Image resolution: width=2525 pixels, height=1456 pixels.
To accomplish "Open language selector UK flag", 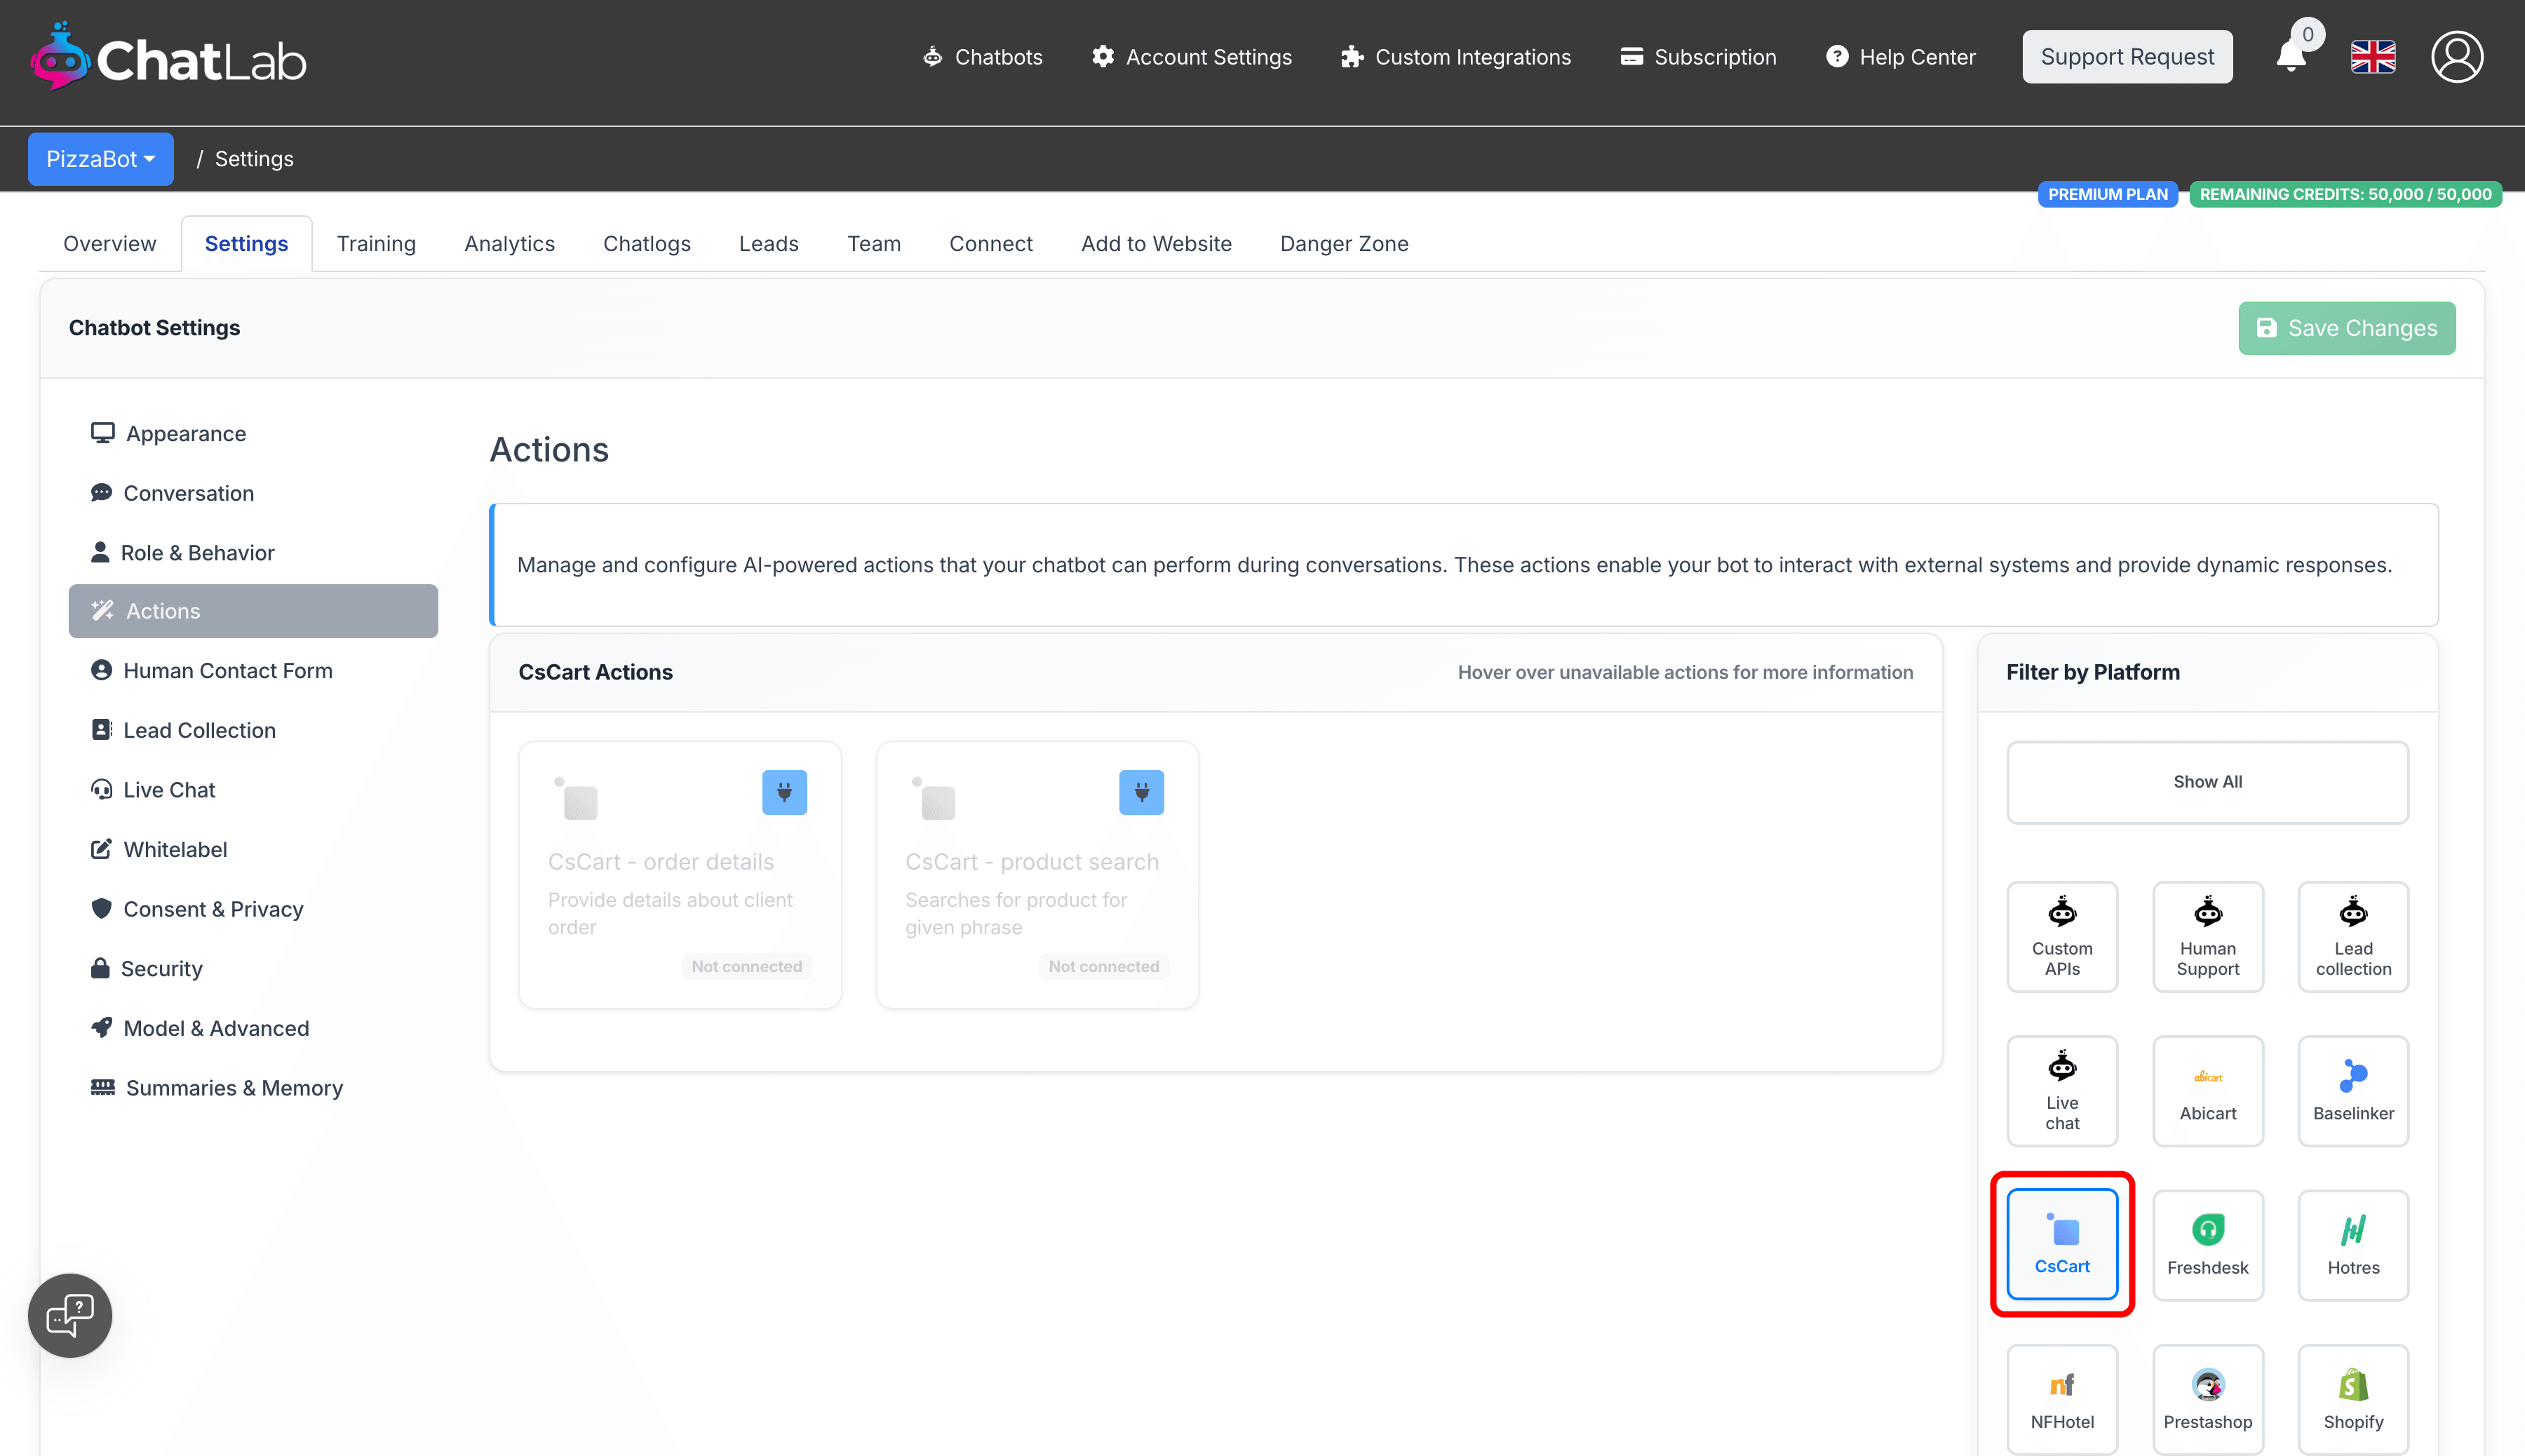I will click(2372, 57).
